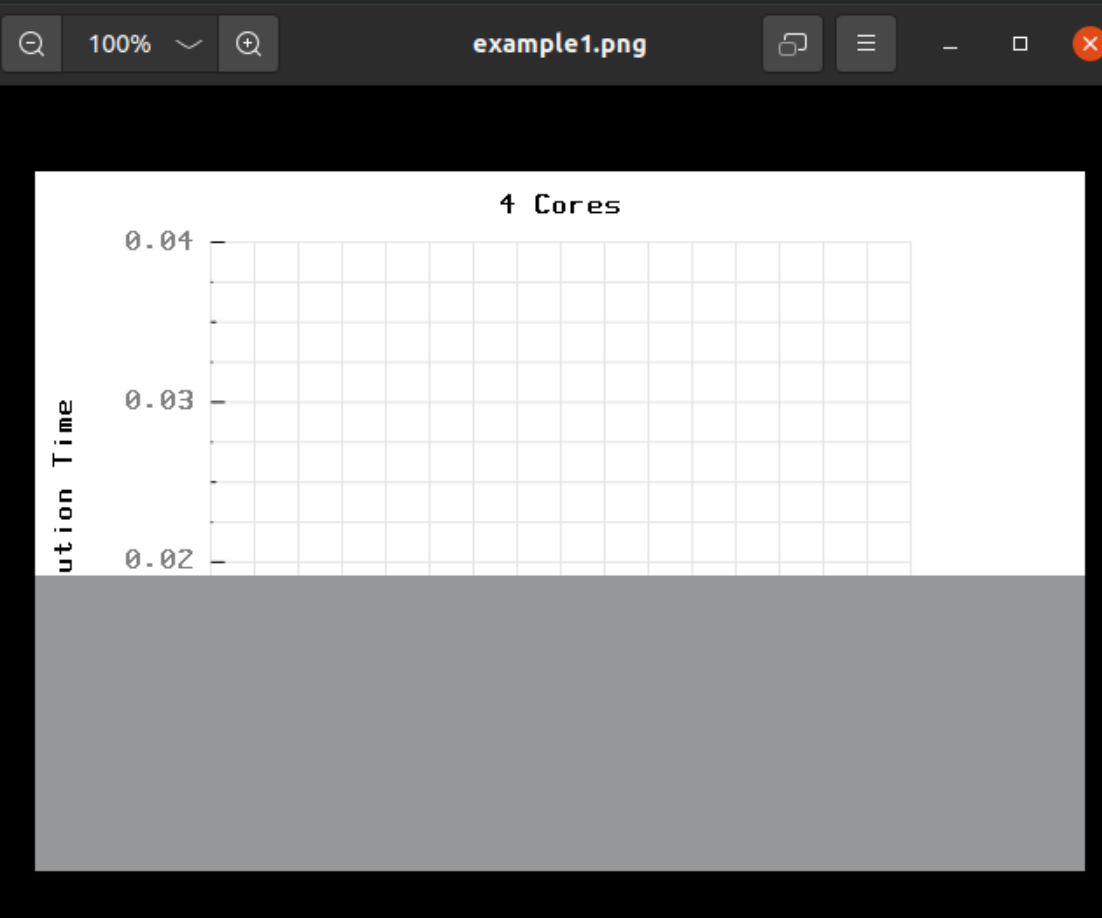Click the 0.04 y-axis label
The image size is (1102, 918).
pos(159,241)
